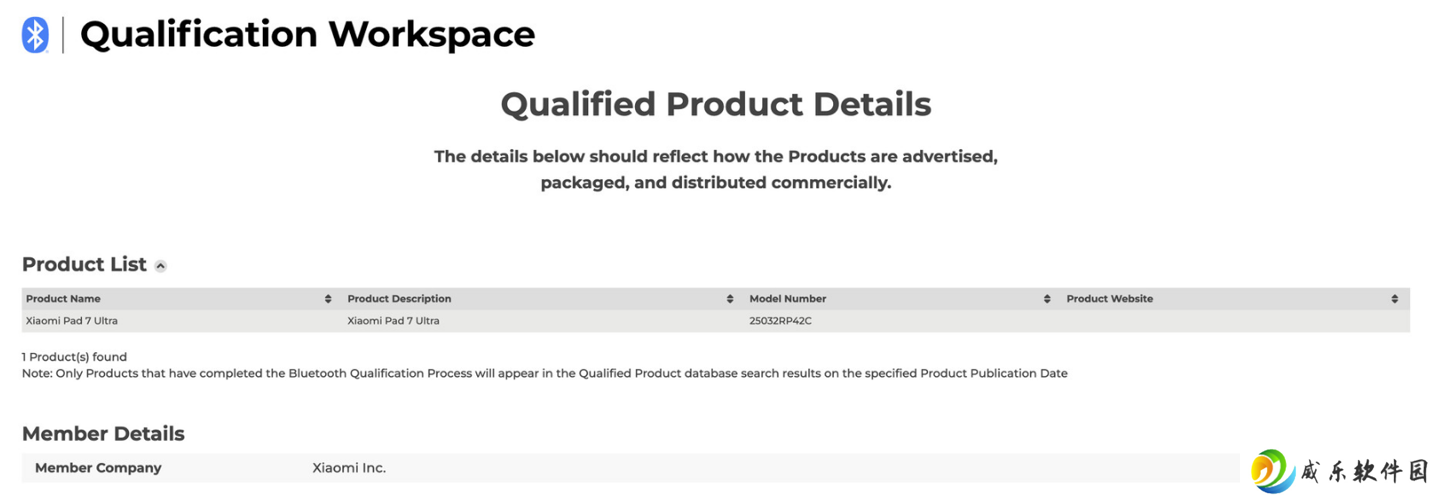Sort by Product Description arrows icon
The image size is (1440, 497).
(730, 299)
